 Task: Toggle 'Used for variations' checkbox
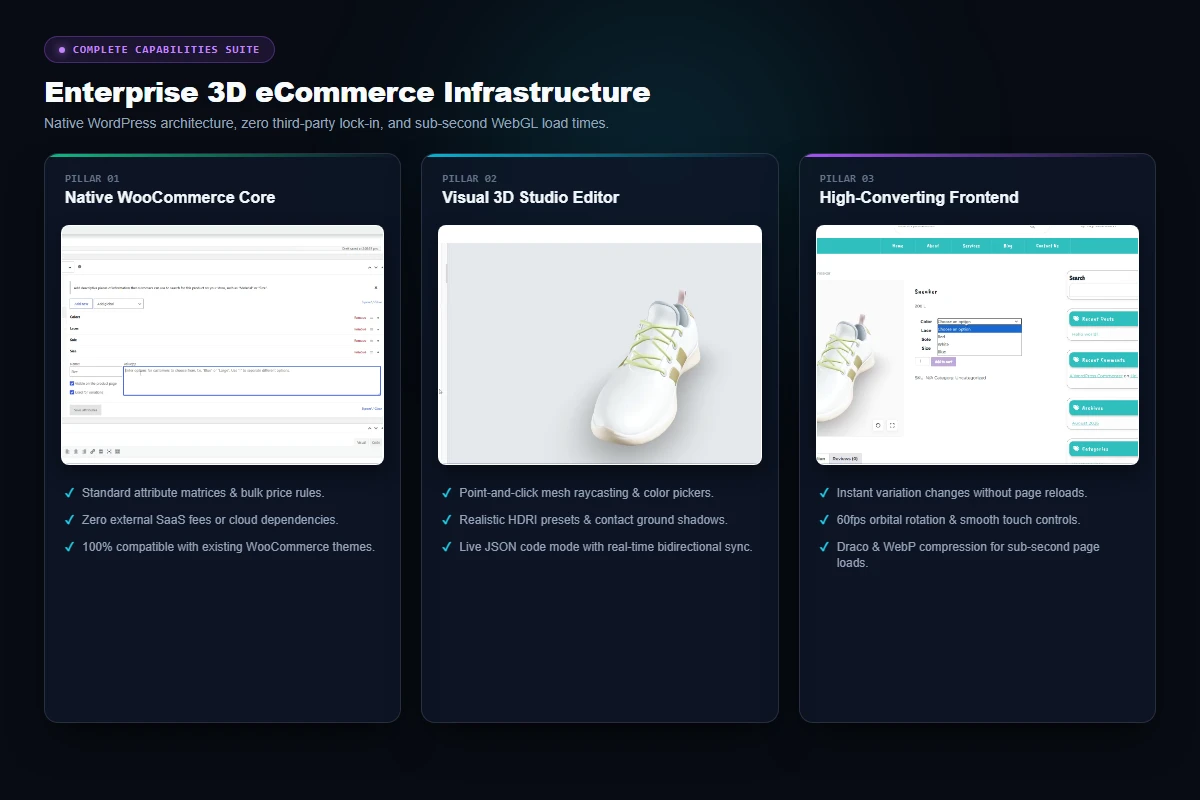pyautogui.click(x=72, y=392)
